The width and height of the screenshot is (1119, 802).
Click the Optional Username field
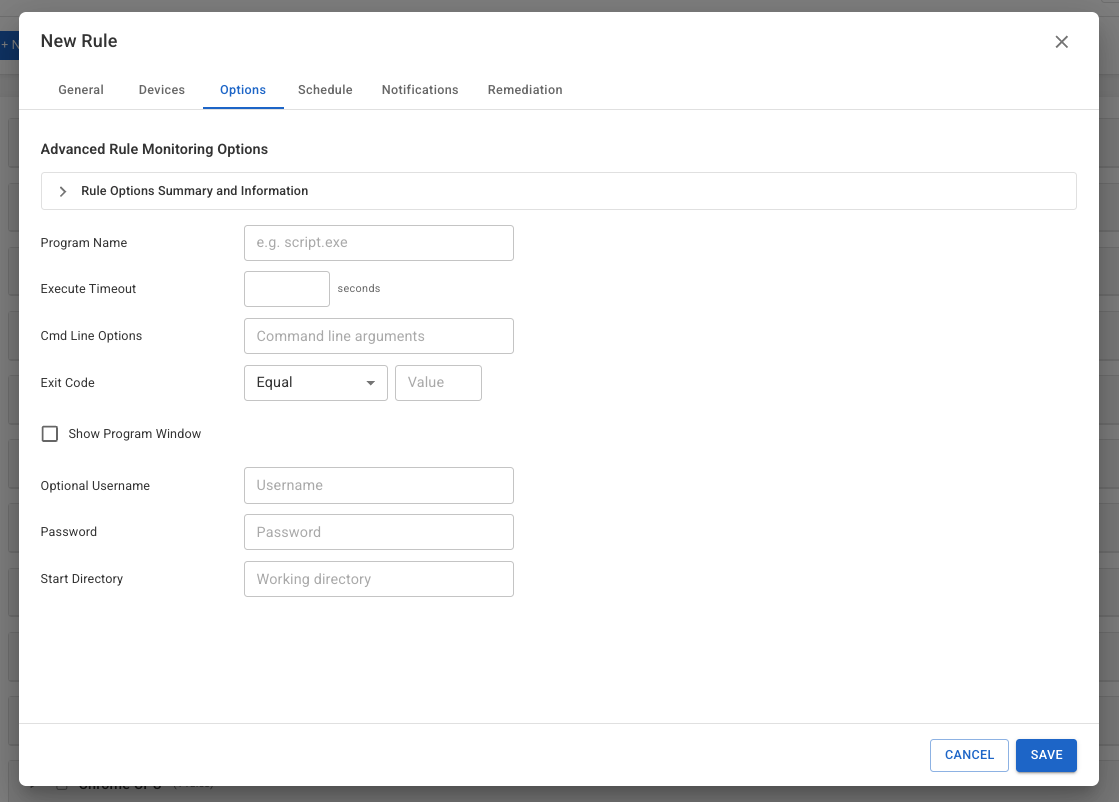[x=378, y=485]
